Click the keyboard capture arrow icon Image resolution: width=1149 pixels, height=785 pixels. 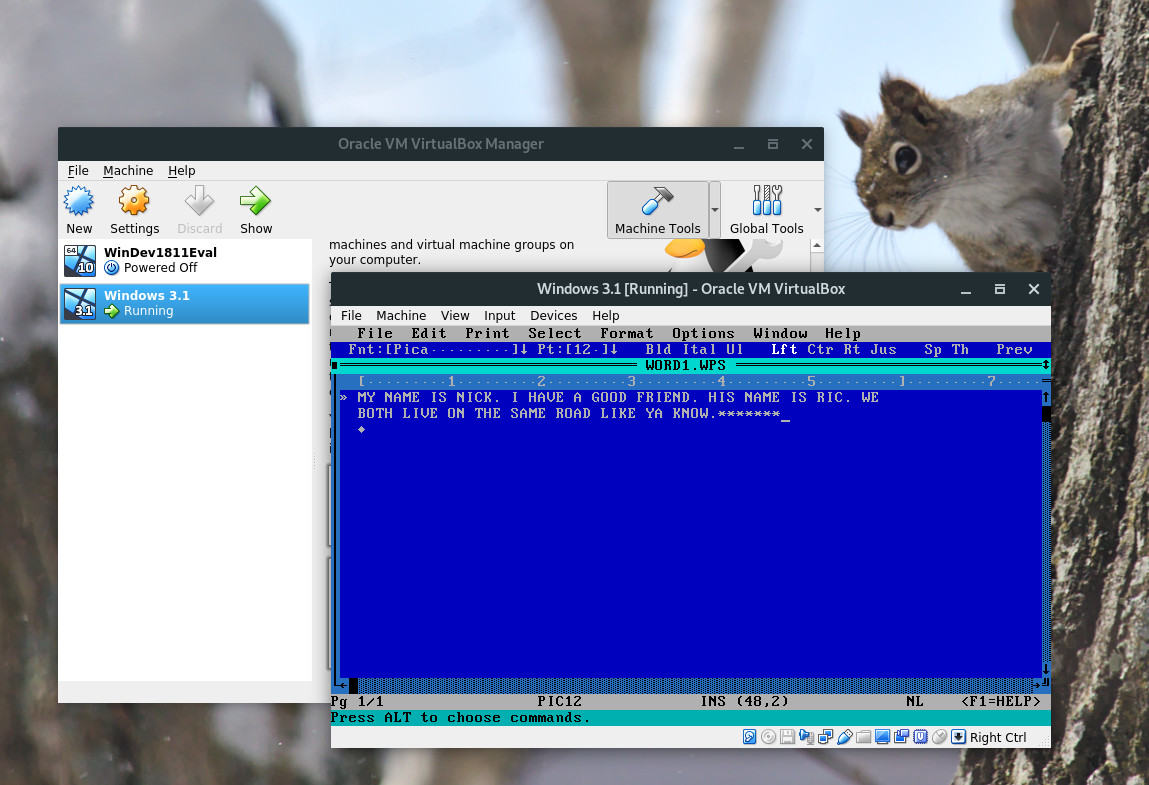[x=958, y=737]
